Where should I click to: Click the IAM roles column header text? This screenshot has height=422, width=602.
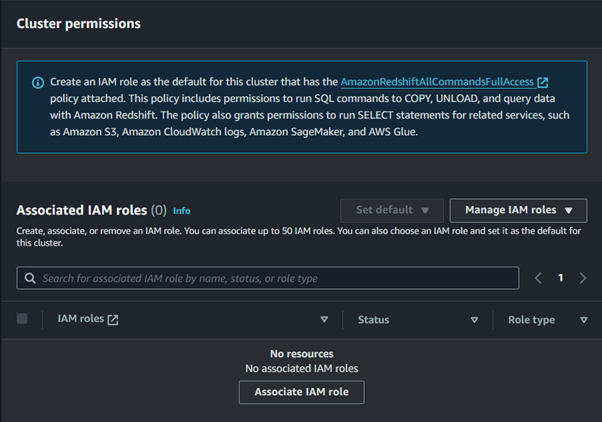[x=81, y=319]
